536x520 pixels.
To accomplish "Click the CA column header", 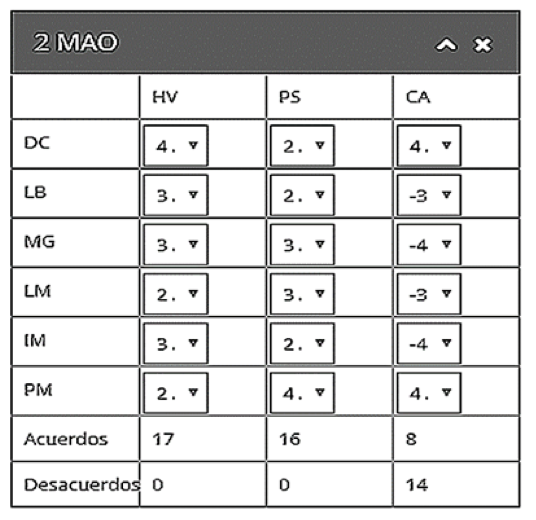I will 418,97.
